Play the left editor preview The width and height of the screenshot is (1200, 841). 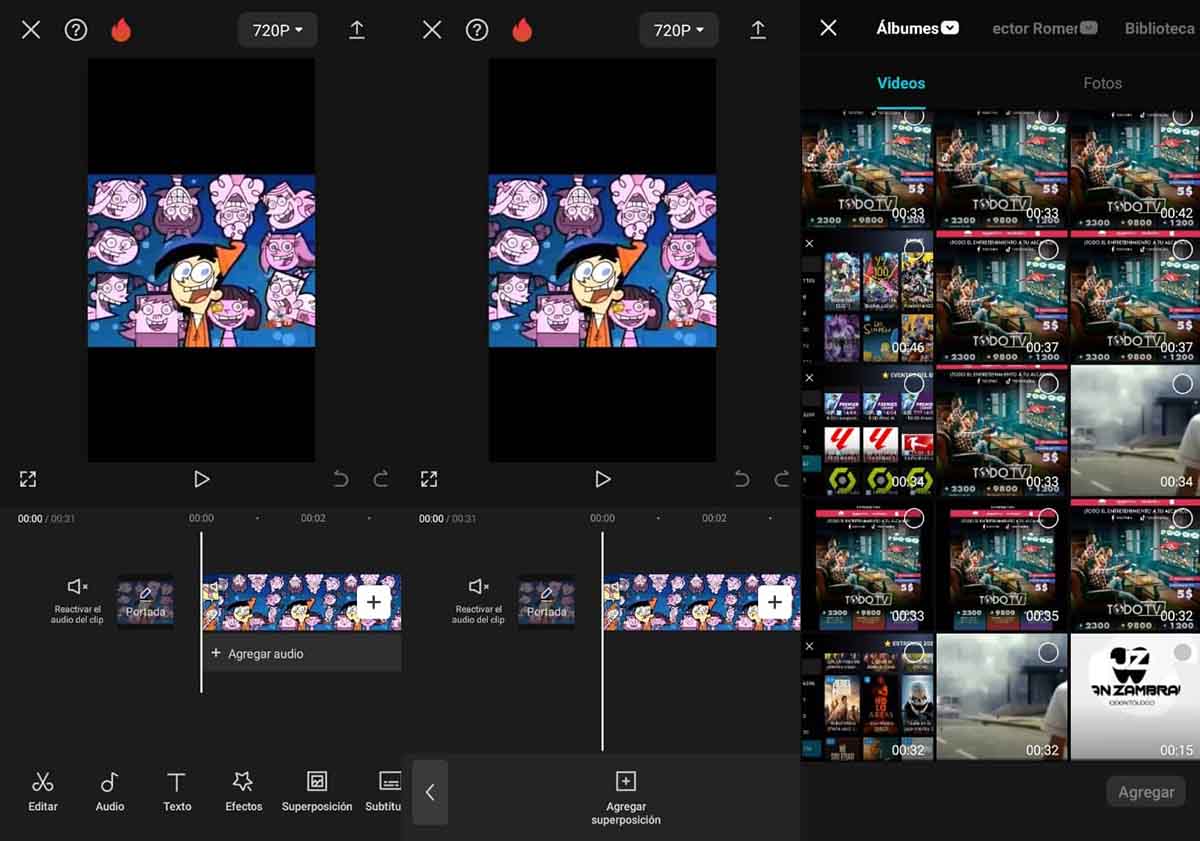[x=201, y=479]
